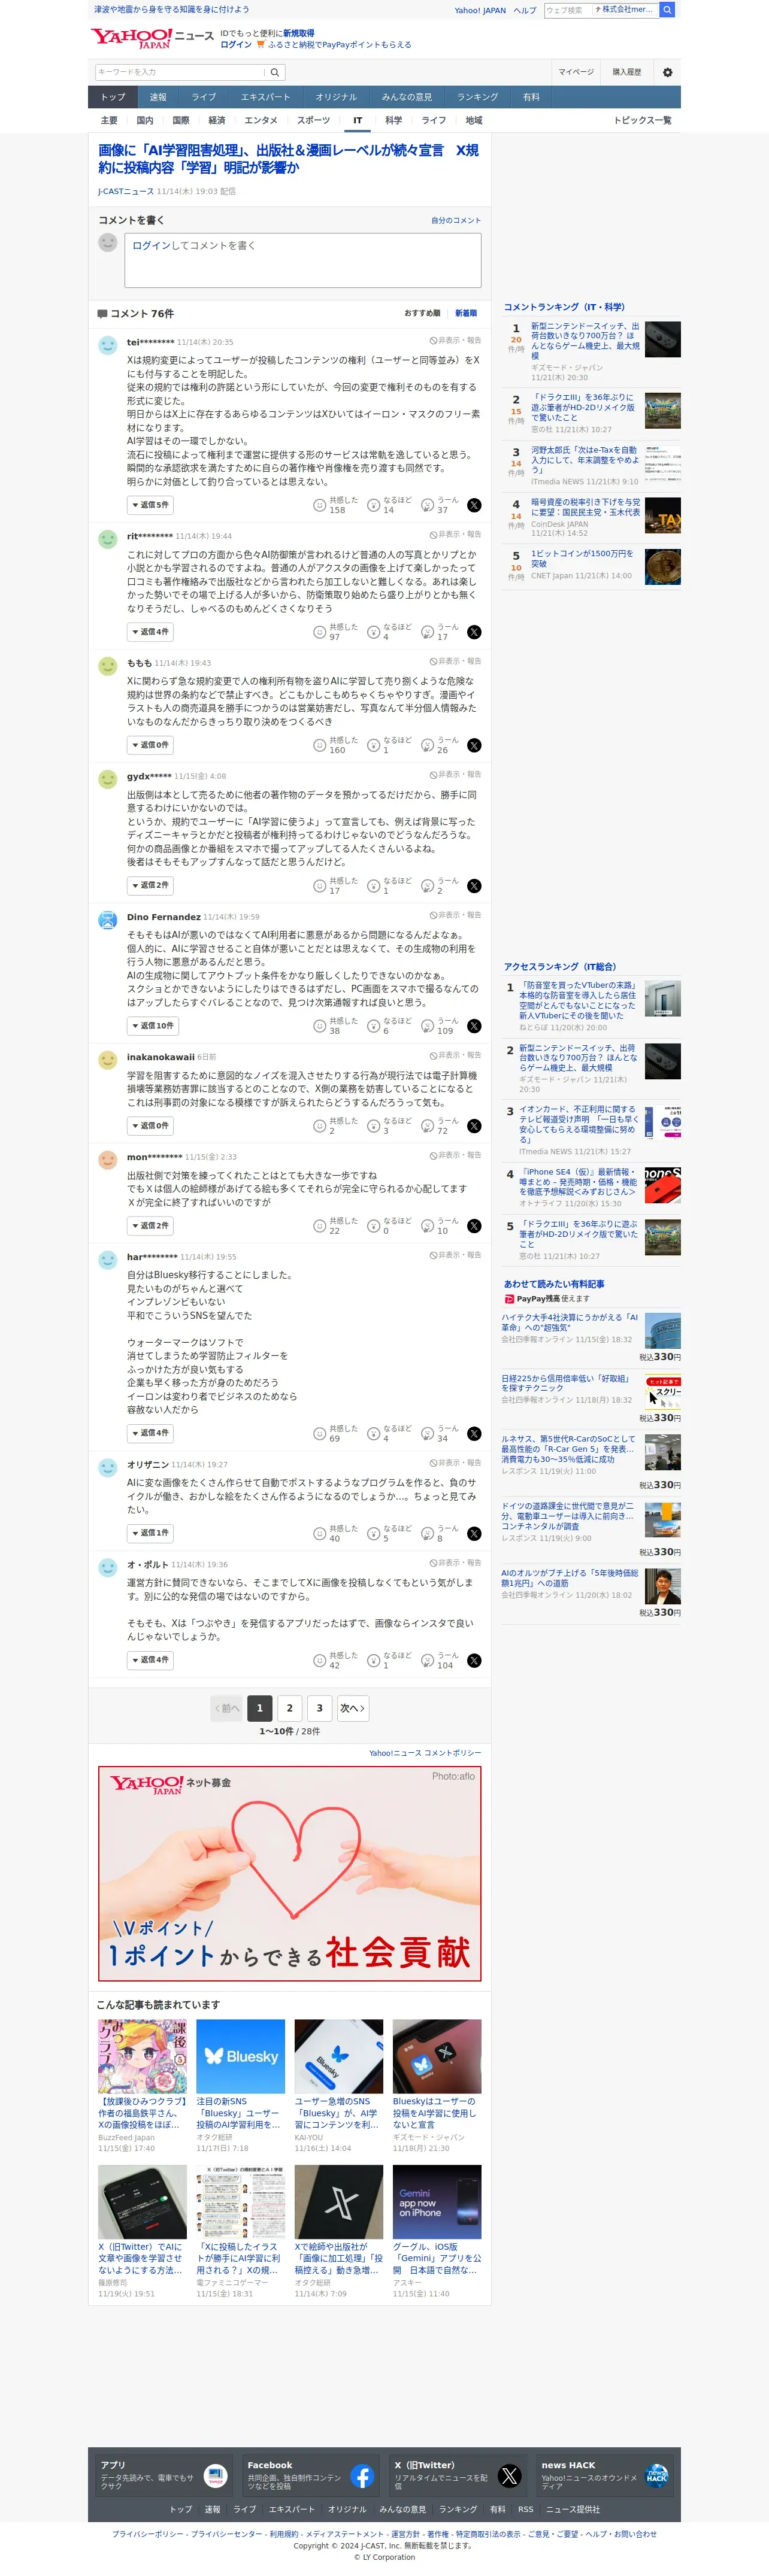Go to comment page 3
This screenshot has width=769, height=2576.
pyautogui.click(x=320, y=1708)
